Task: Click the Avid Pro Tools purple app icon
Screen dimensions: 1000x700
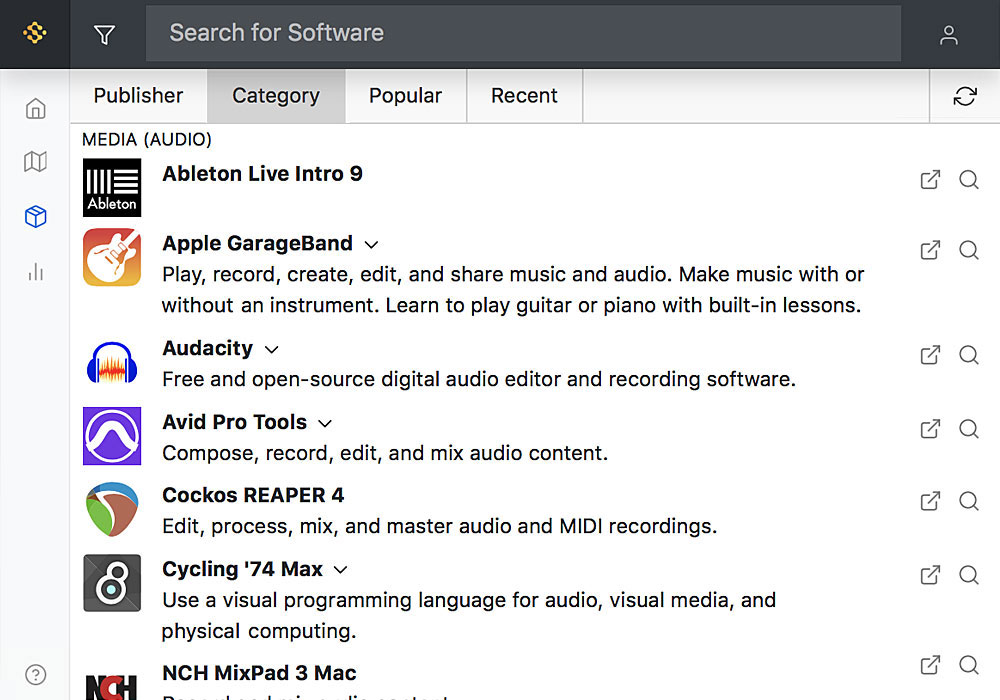Action: pyautogui.click(x=112, y=436)
